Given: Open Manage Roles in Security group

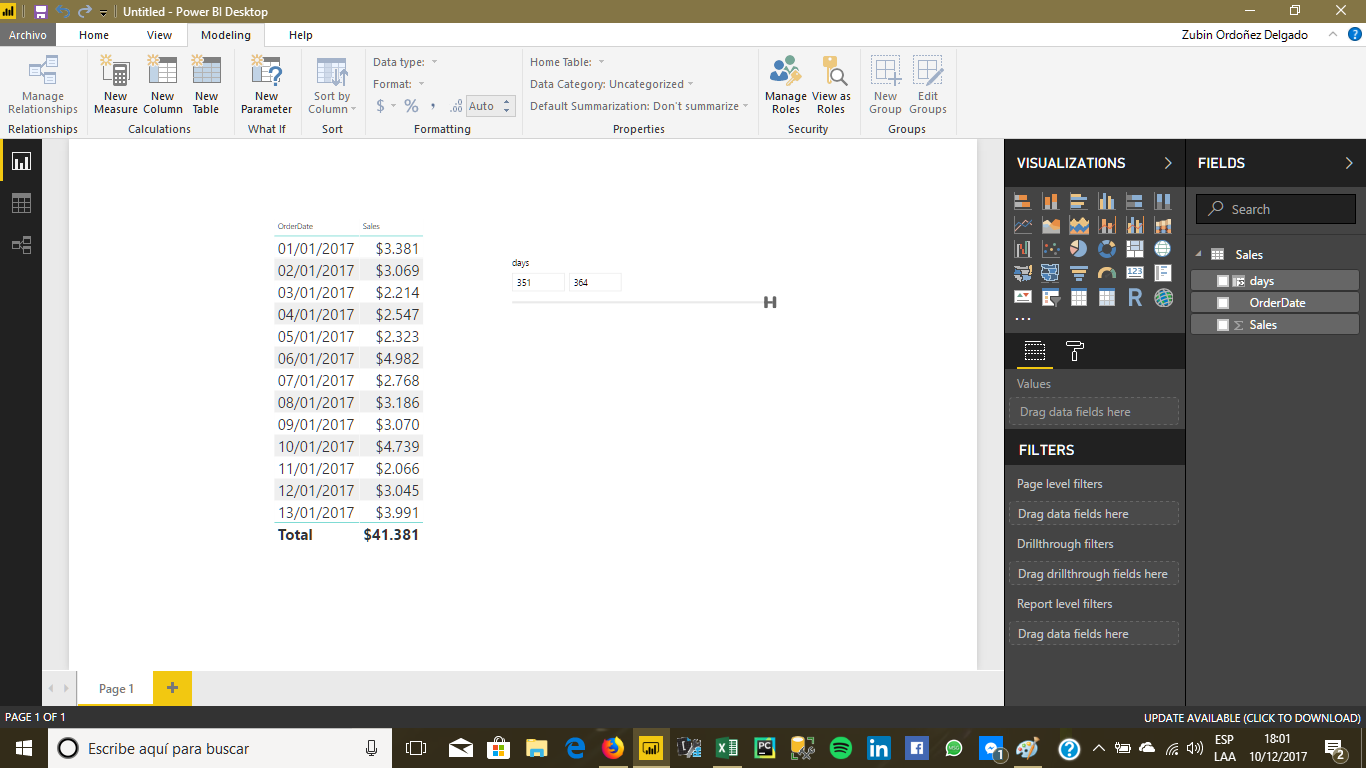Looking at the screenshot, I should [x=785, y=85].
